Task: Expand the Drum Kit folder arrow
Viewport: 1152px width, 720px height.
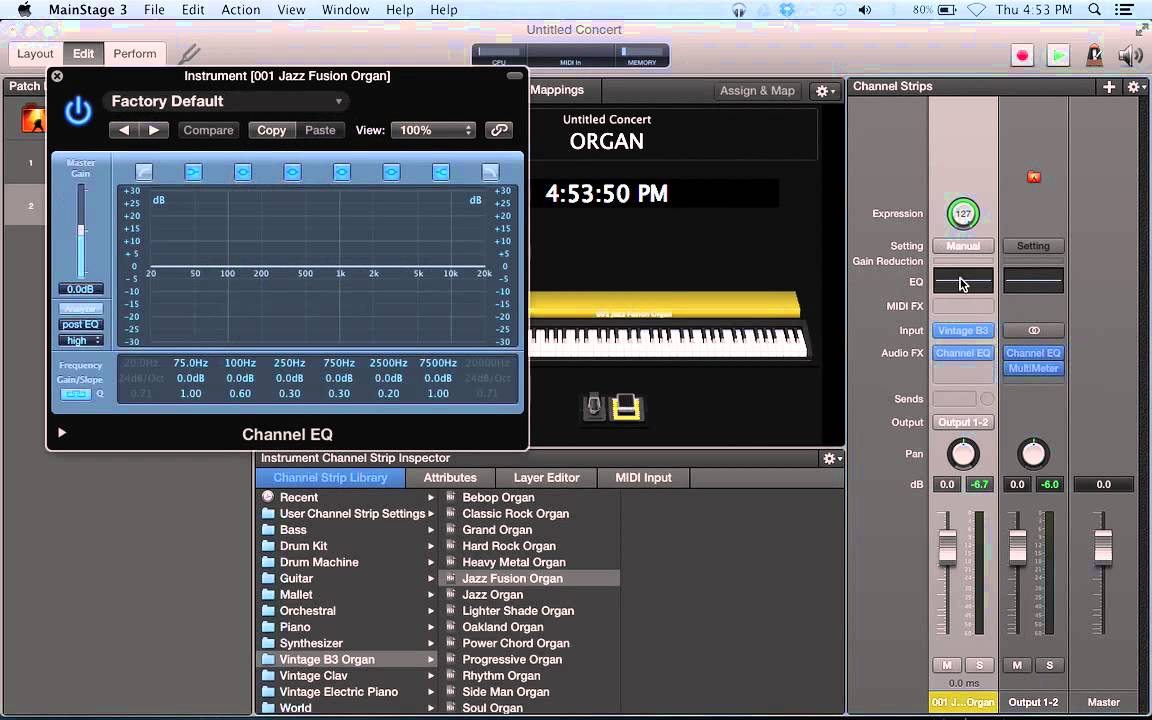Action: coord(431,546)
